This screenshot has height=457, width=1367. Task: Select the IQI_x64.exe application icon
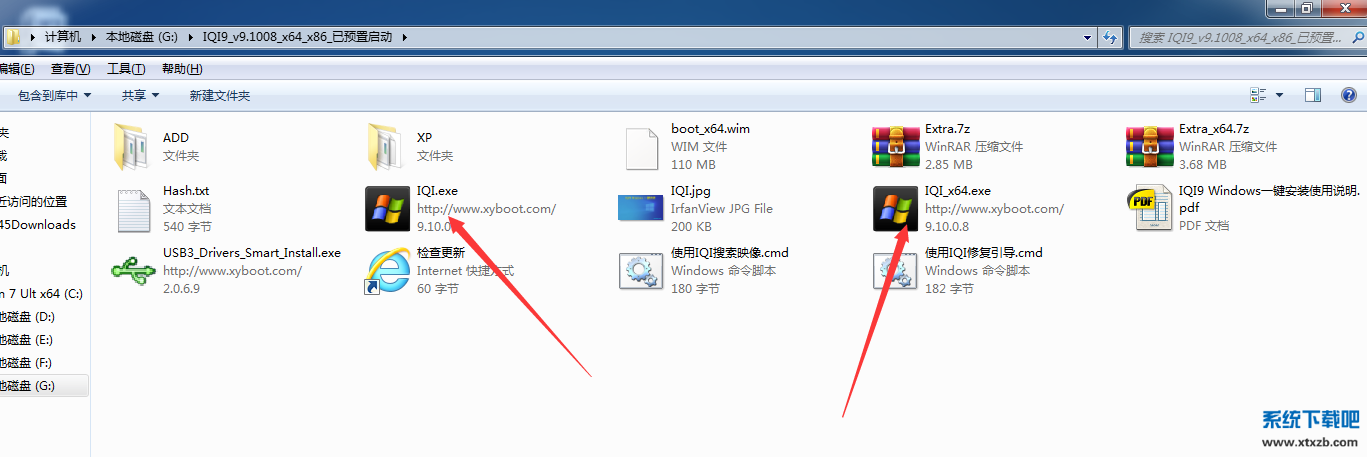(896, 209)
